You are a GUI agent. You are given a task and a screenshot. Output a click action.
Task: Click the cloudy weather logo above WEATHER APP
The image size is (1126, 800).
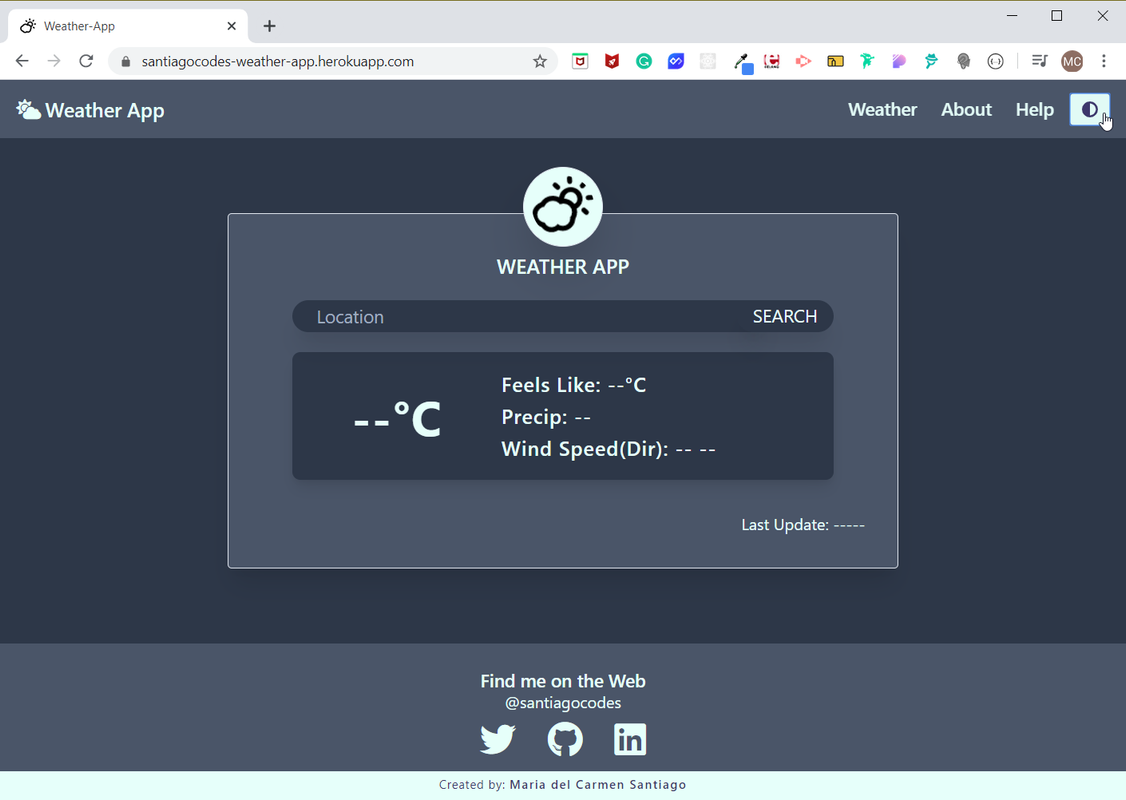[x=562, y=206]
